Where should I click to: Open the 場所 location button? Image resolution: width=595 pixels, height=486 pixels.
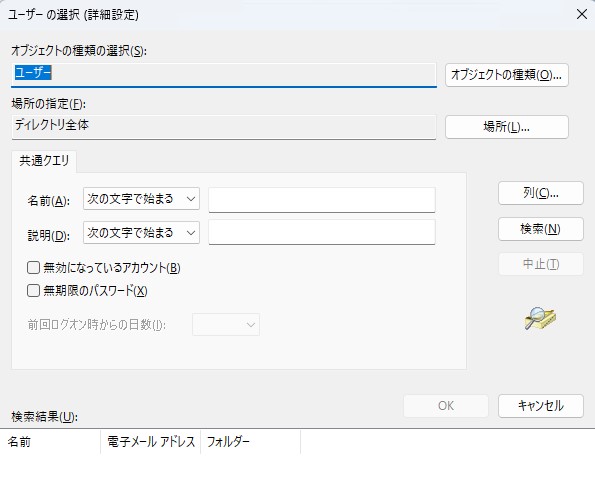click(x=507, y=127)
